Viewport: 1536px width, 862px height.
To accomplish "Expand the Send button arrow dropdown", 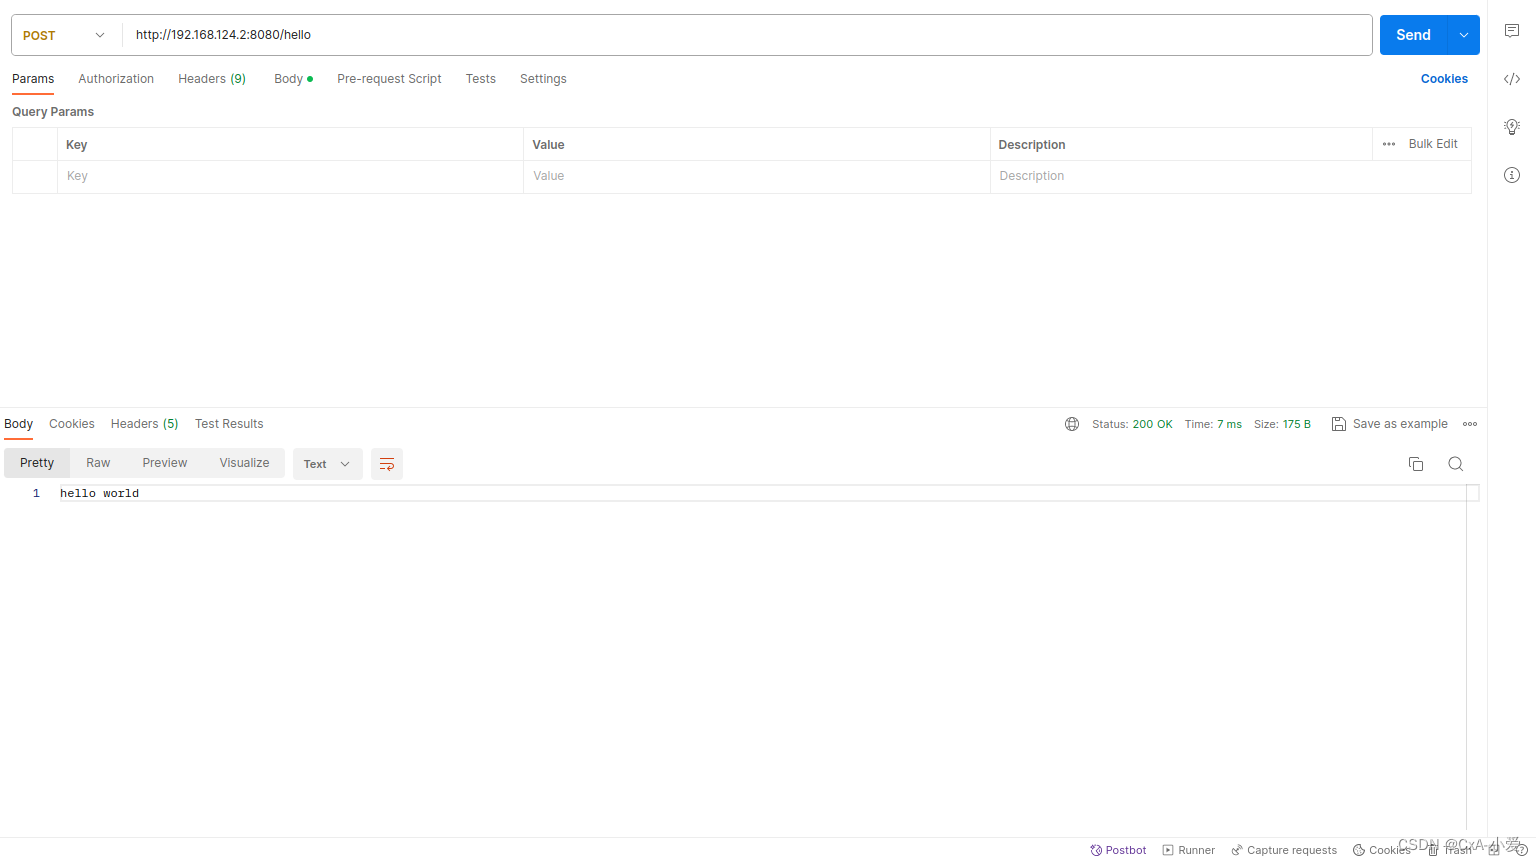I will [x=1464, y=35].
